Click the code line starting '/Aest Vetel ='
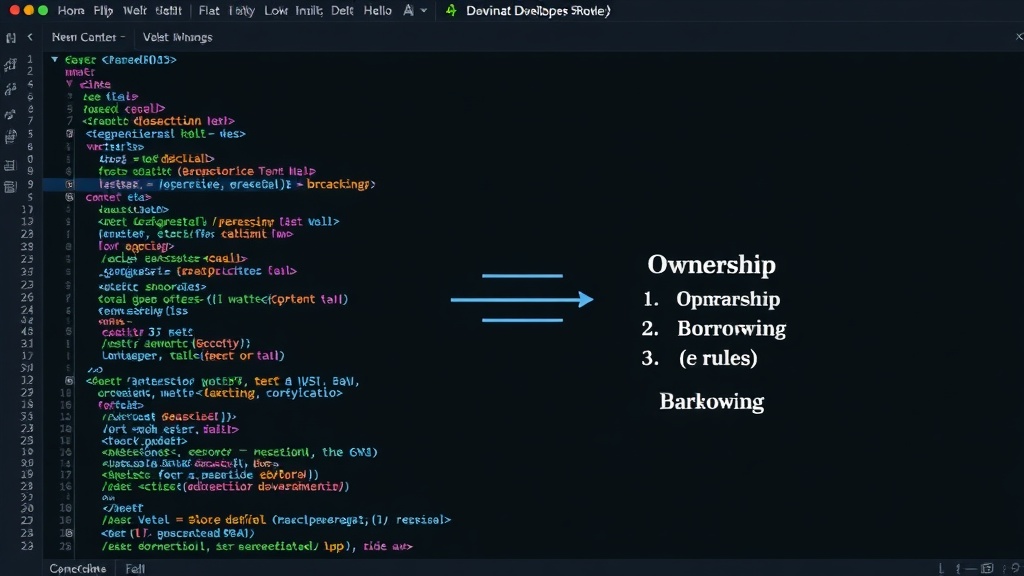This screenshot has height=576, width=1024. pos(276,520)
